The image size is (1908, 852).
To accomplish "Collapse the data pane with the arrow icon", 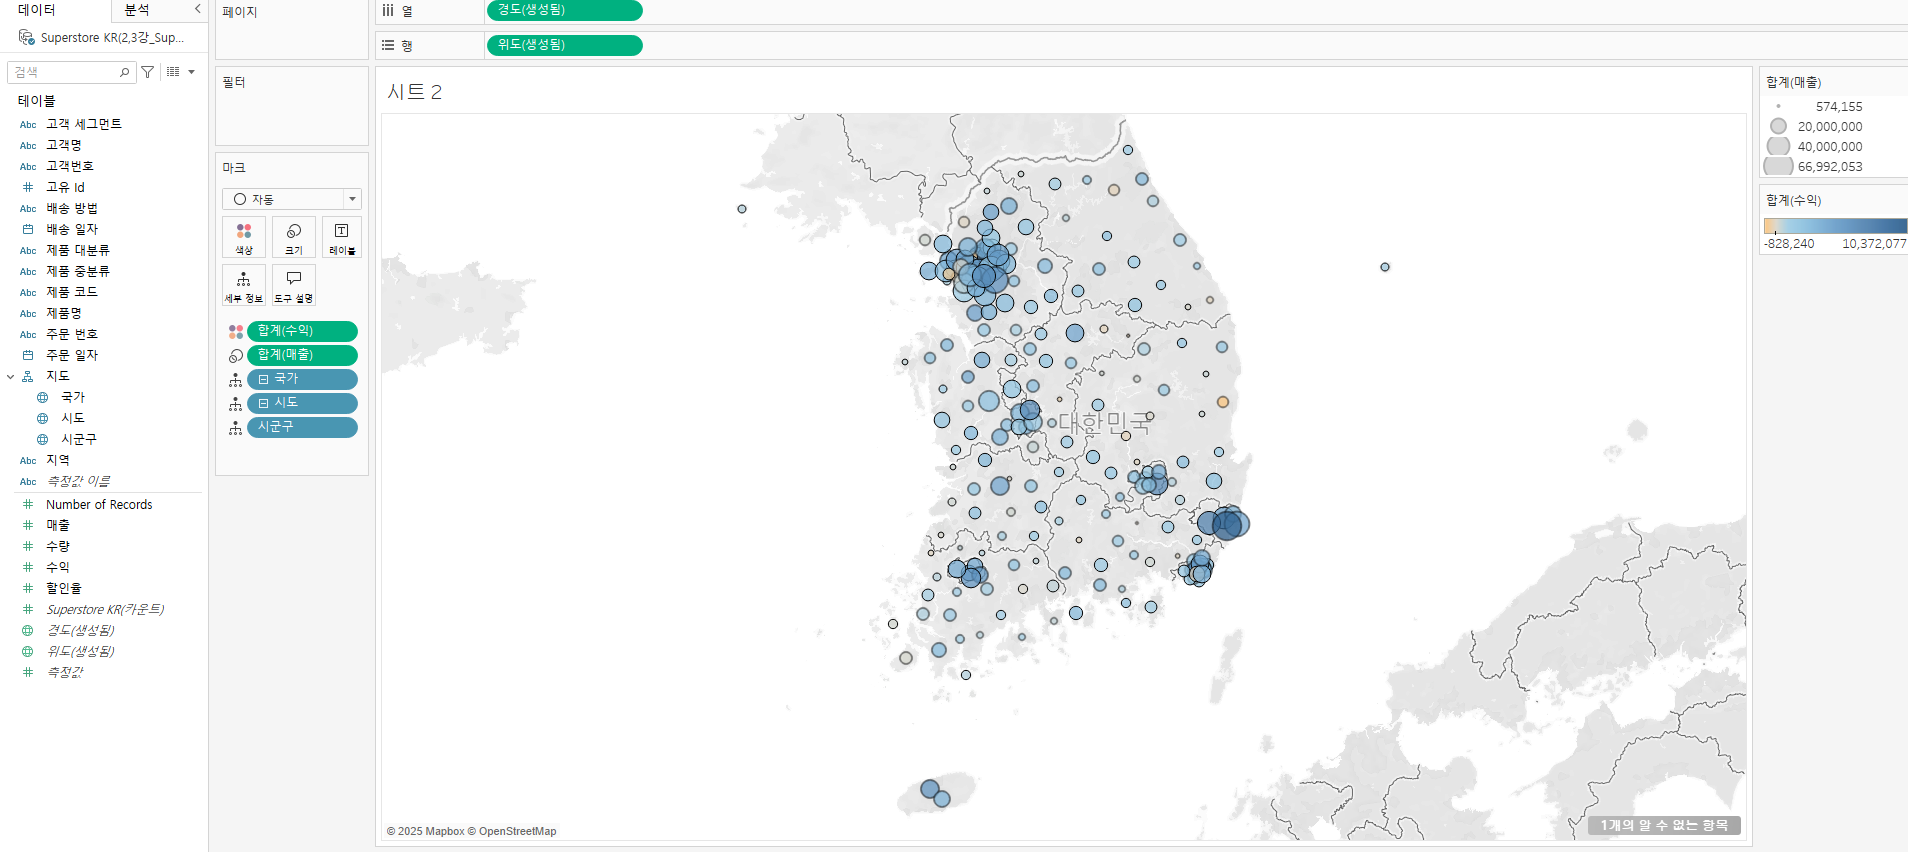I will tap(197, 9).
